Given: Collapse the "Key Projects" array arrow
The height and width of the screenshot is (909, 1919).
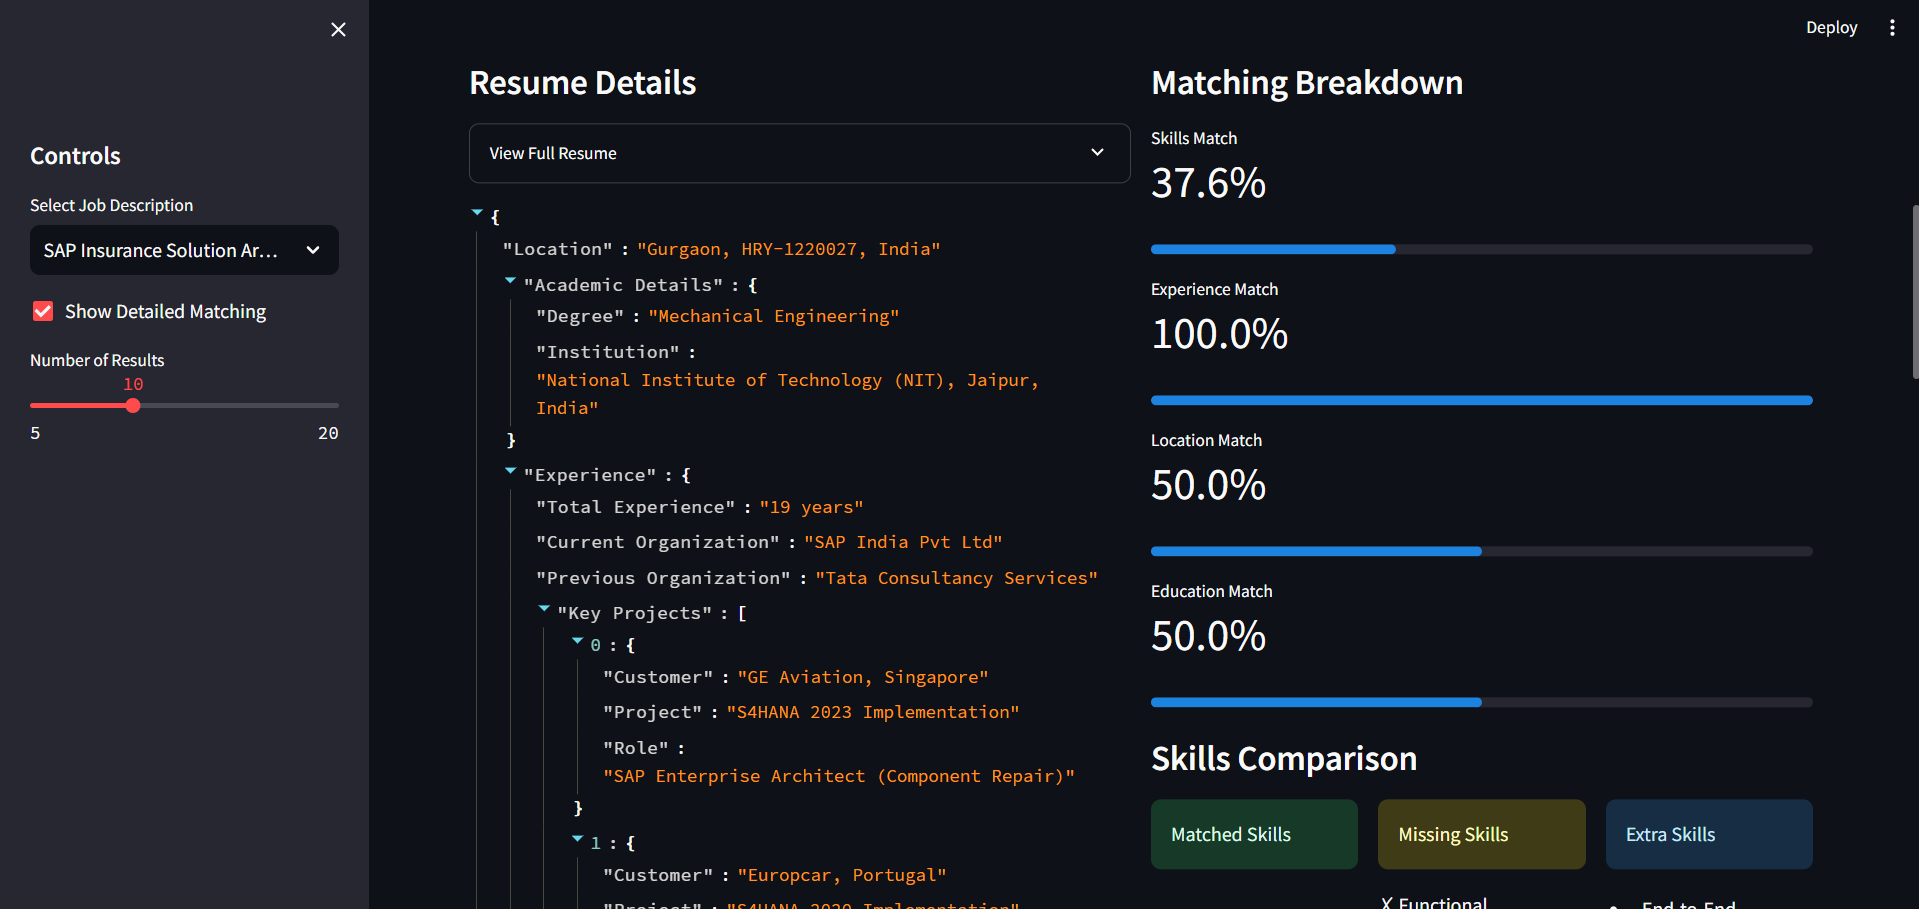Looking at the screenshot, I should (544, 608).
